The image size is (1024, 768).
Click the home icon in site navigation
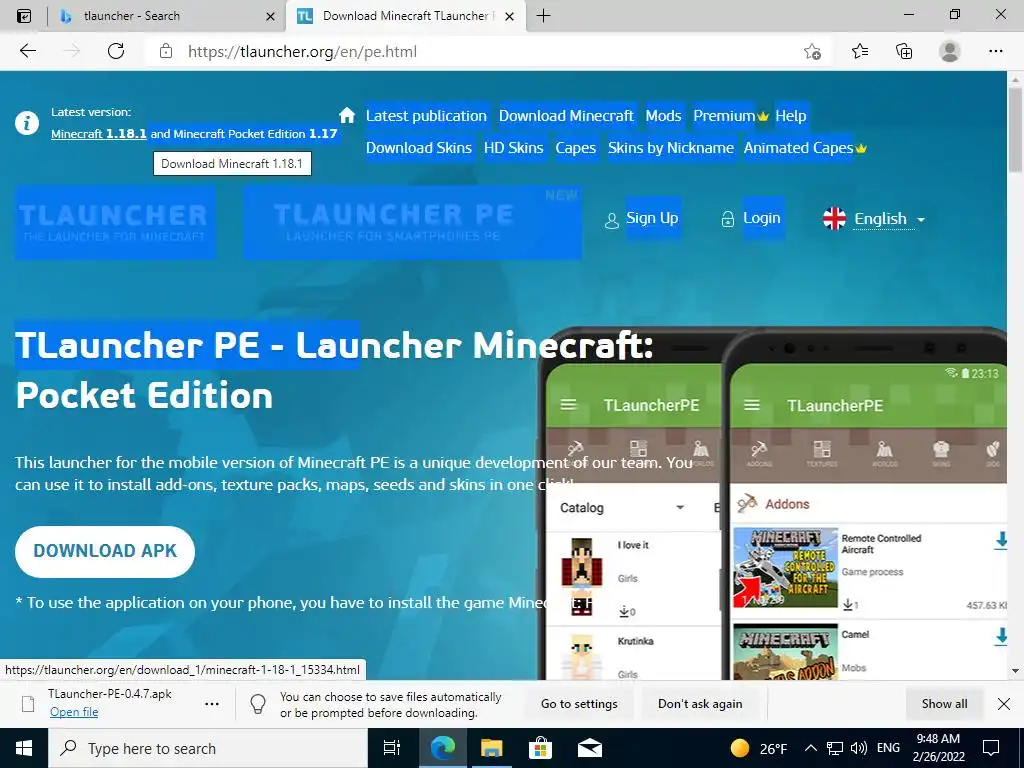coord(347,116)
